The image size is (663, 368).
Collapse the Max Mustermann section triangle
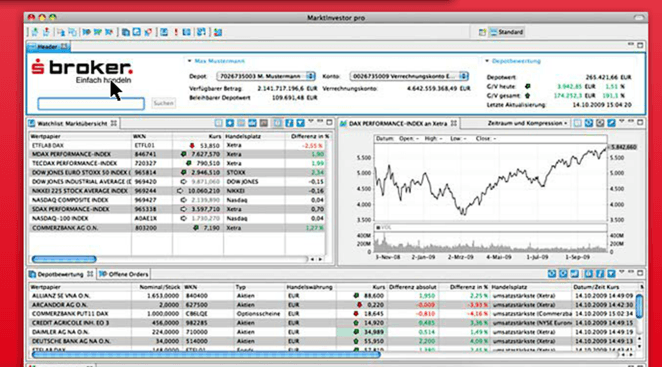(189, 61)
